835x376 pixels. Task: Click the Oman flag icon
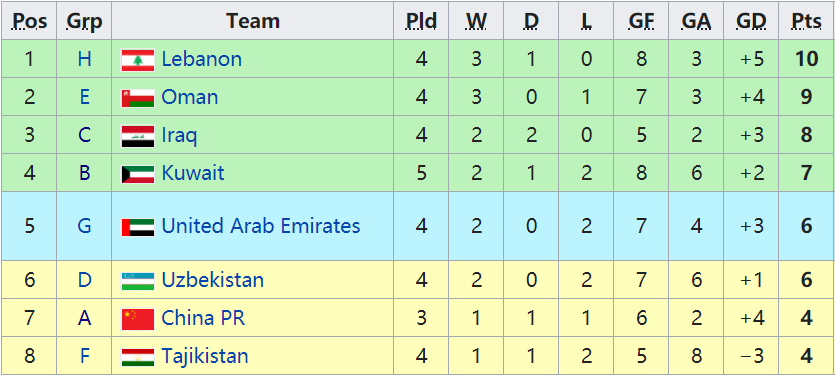point(138,98)
